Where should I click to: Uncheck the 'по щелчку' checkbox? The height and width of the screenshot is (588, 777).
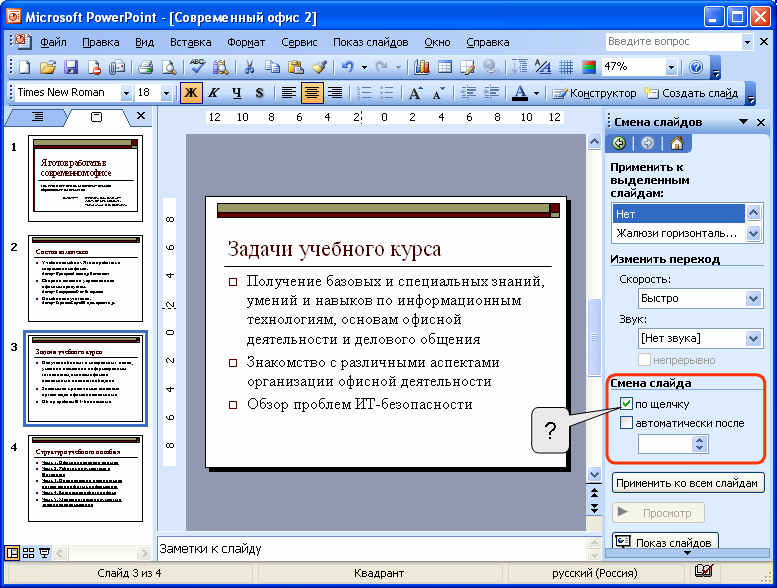626,404
